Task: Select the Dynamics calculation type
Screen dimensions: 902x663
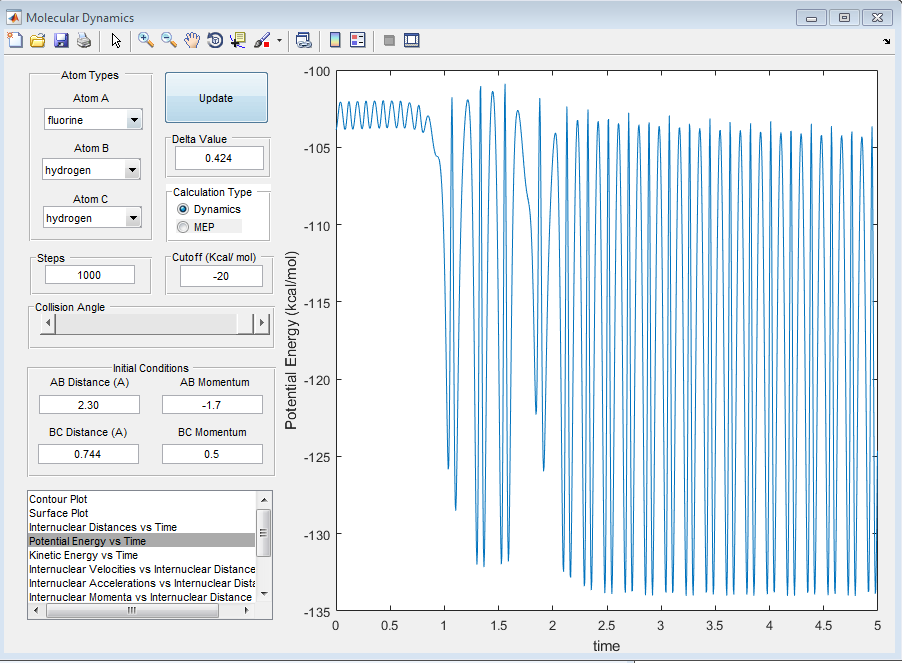Action: pos(183,209)
